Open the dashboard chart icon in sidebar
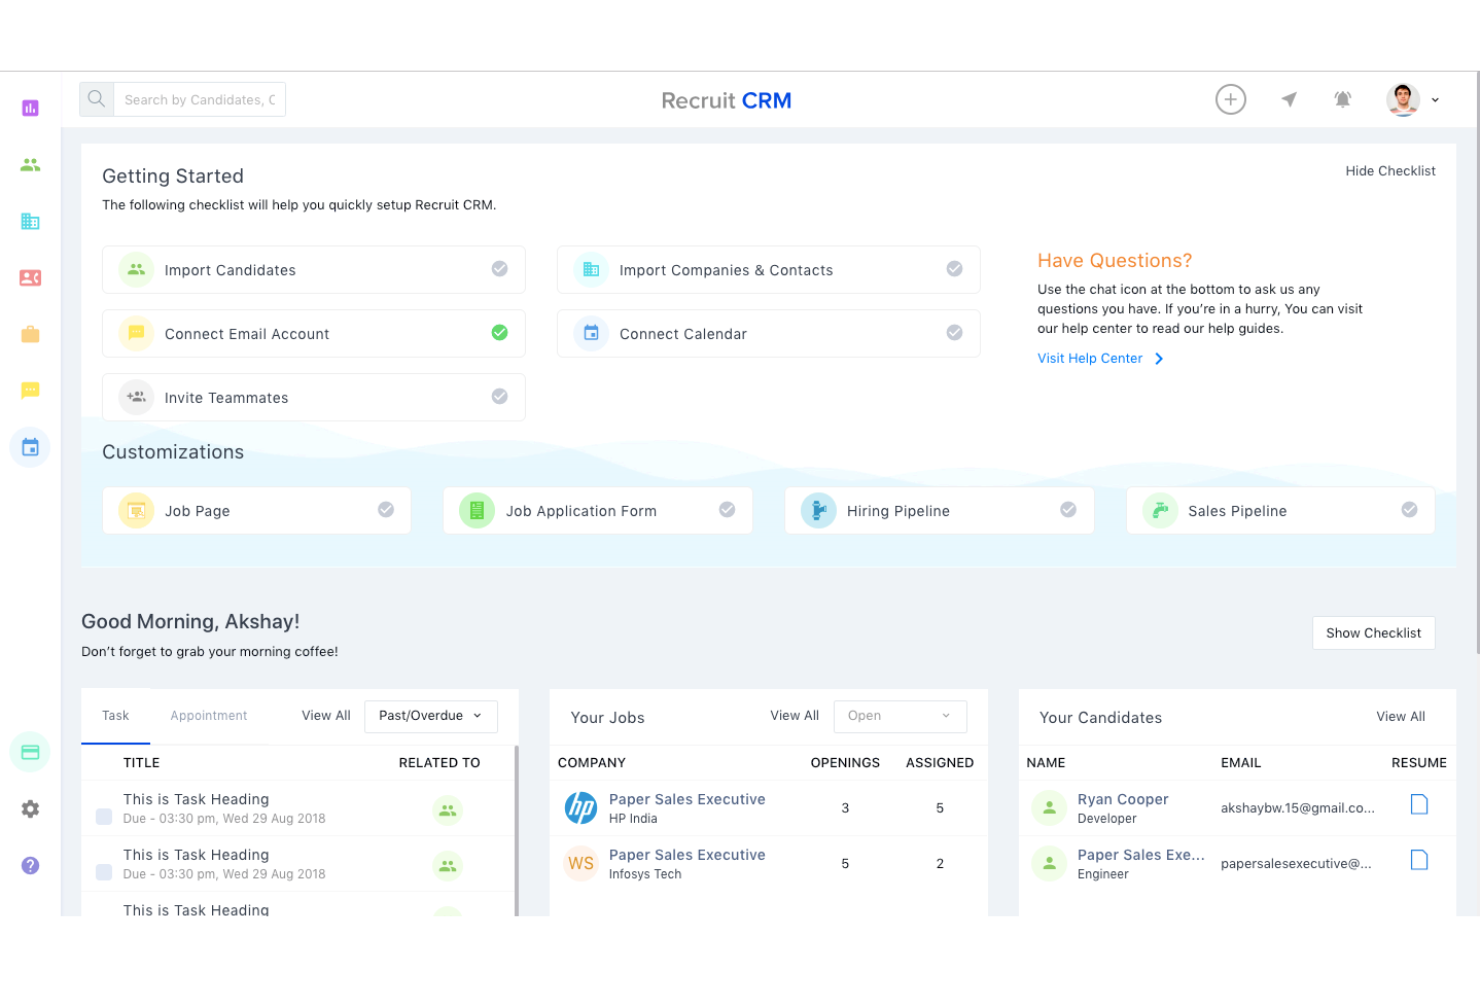1480x987 pixels. (x=30, y=108)
